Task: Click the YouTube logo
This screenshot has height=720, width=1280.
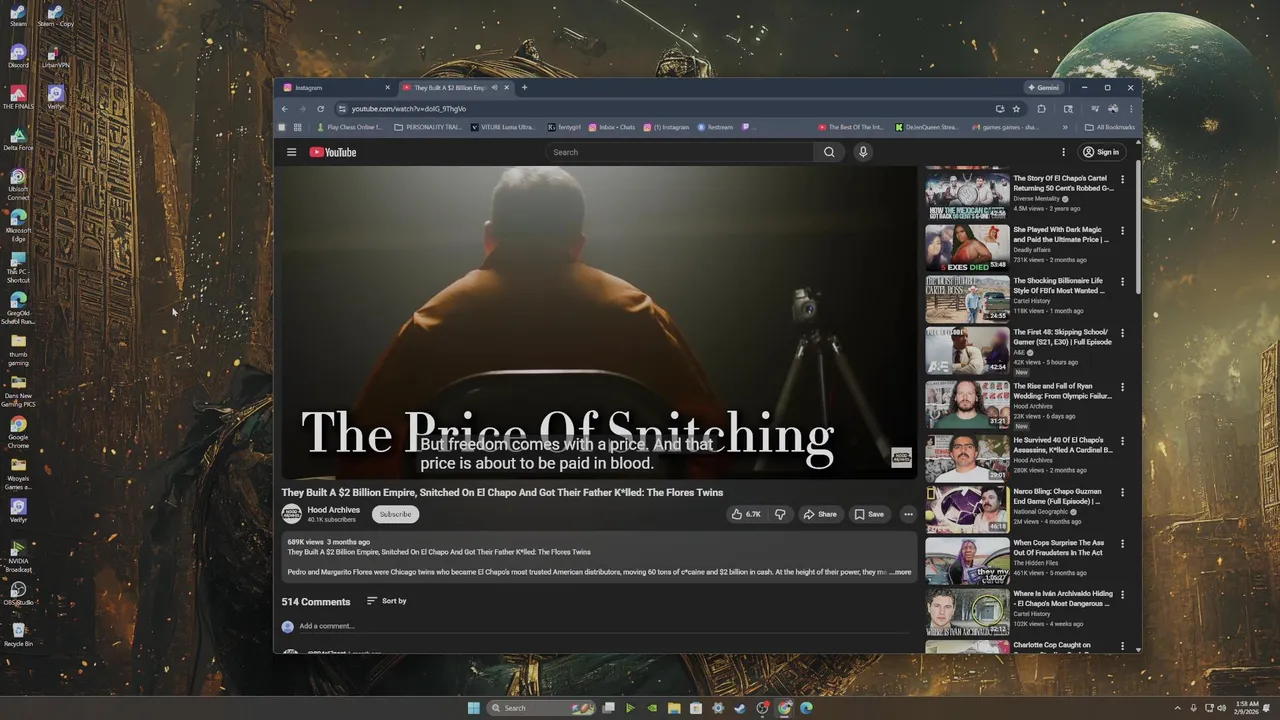Action: coord(333,152)
